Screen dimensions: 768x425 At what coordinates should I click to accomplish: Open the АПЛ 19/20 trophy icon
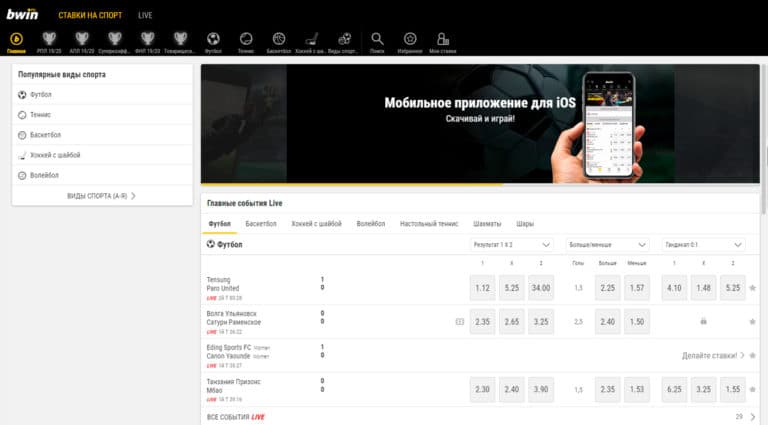82,43
